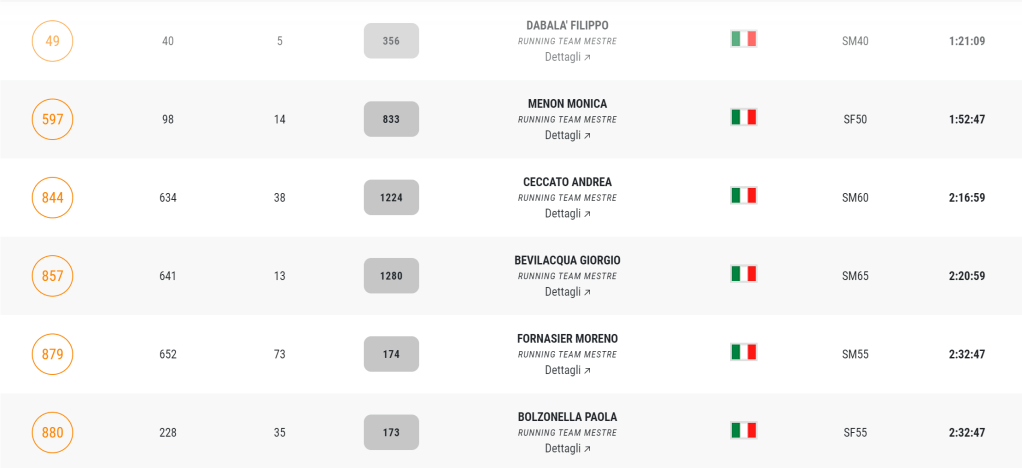
Task: Select bib number badge 1224
Action: click(391, 197)
